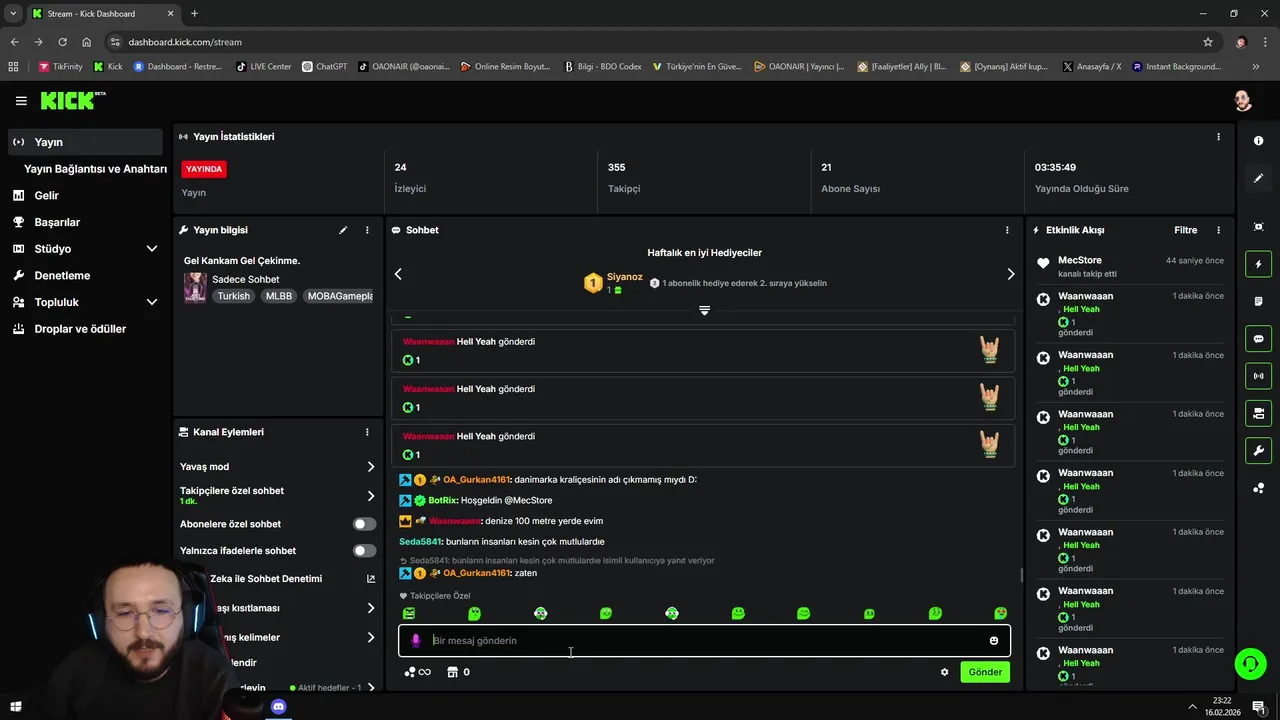1280x720 pixels.
Task: Toggle Abonelere özel sohbet switch
Action: pos(364,524)
